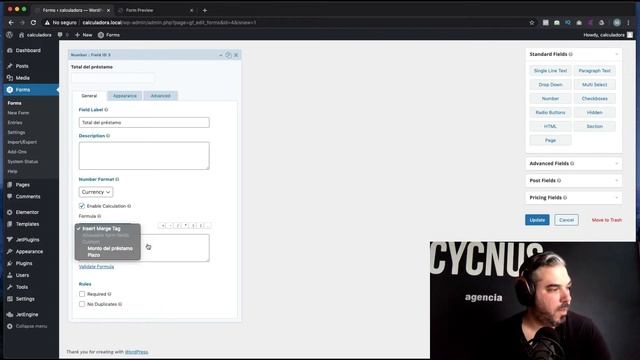Open the Plugins menu

click(24, 263)
